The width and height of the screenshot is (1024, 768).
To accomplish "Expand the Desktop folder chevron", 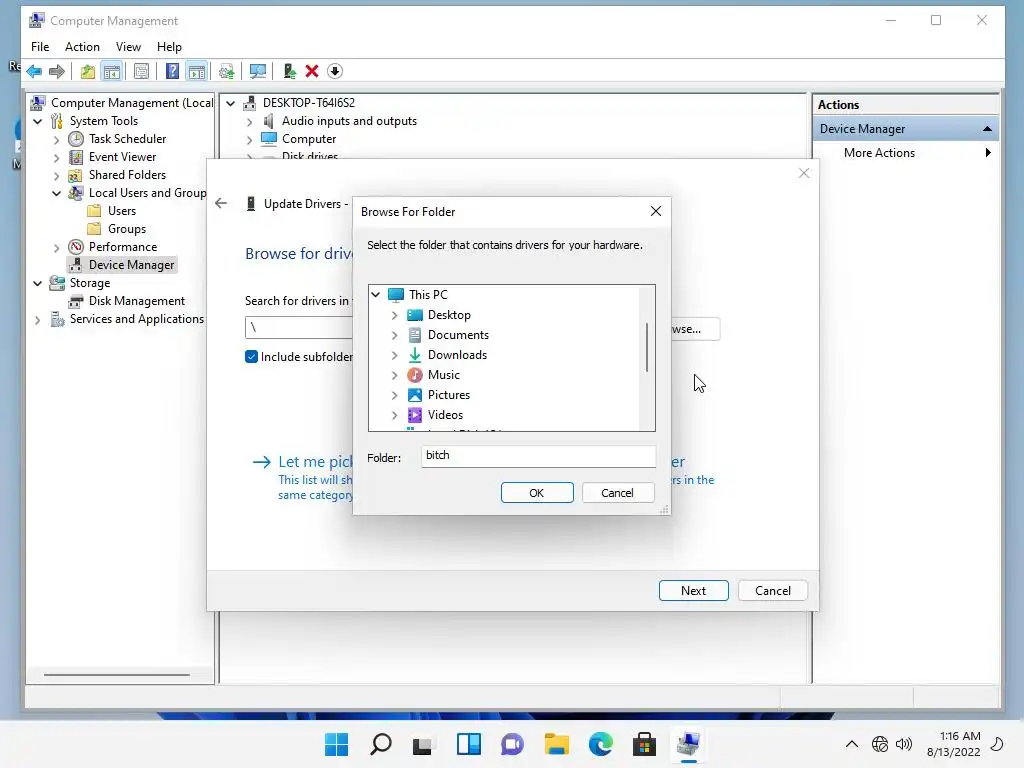I will point(394,315).
